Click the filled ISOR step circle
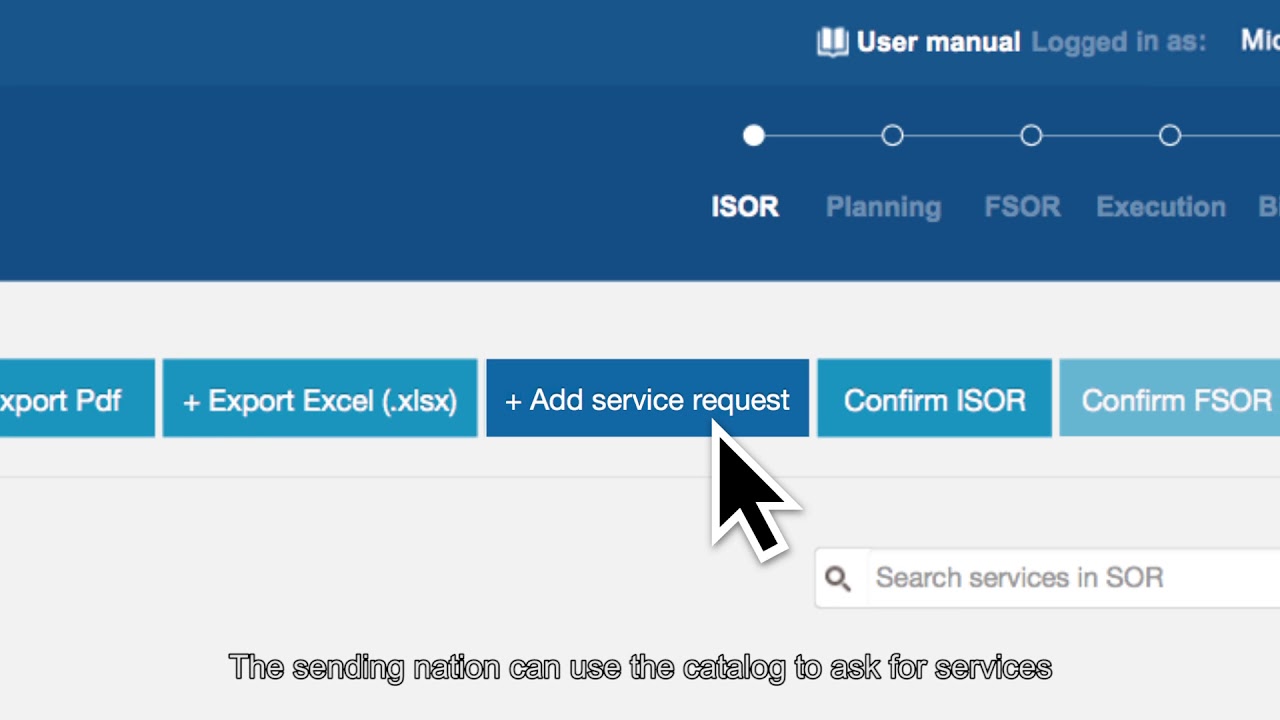This screenshot has width=1280, height=720. coord(754,136)
